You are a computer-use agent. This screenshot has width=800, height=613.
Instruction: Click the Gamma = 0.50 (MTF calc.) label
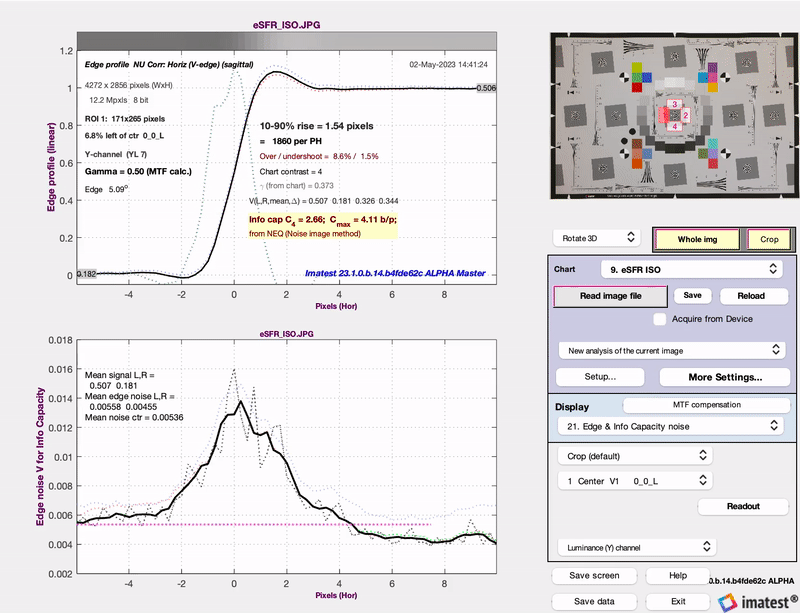(138, 171)
